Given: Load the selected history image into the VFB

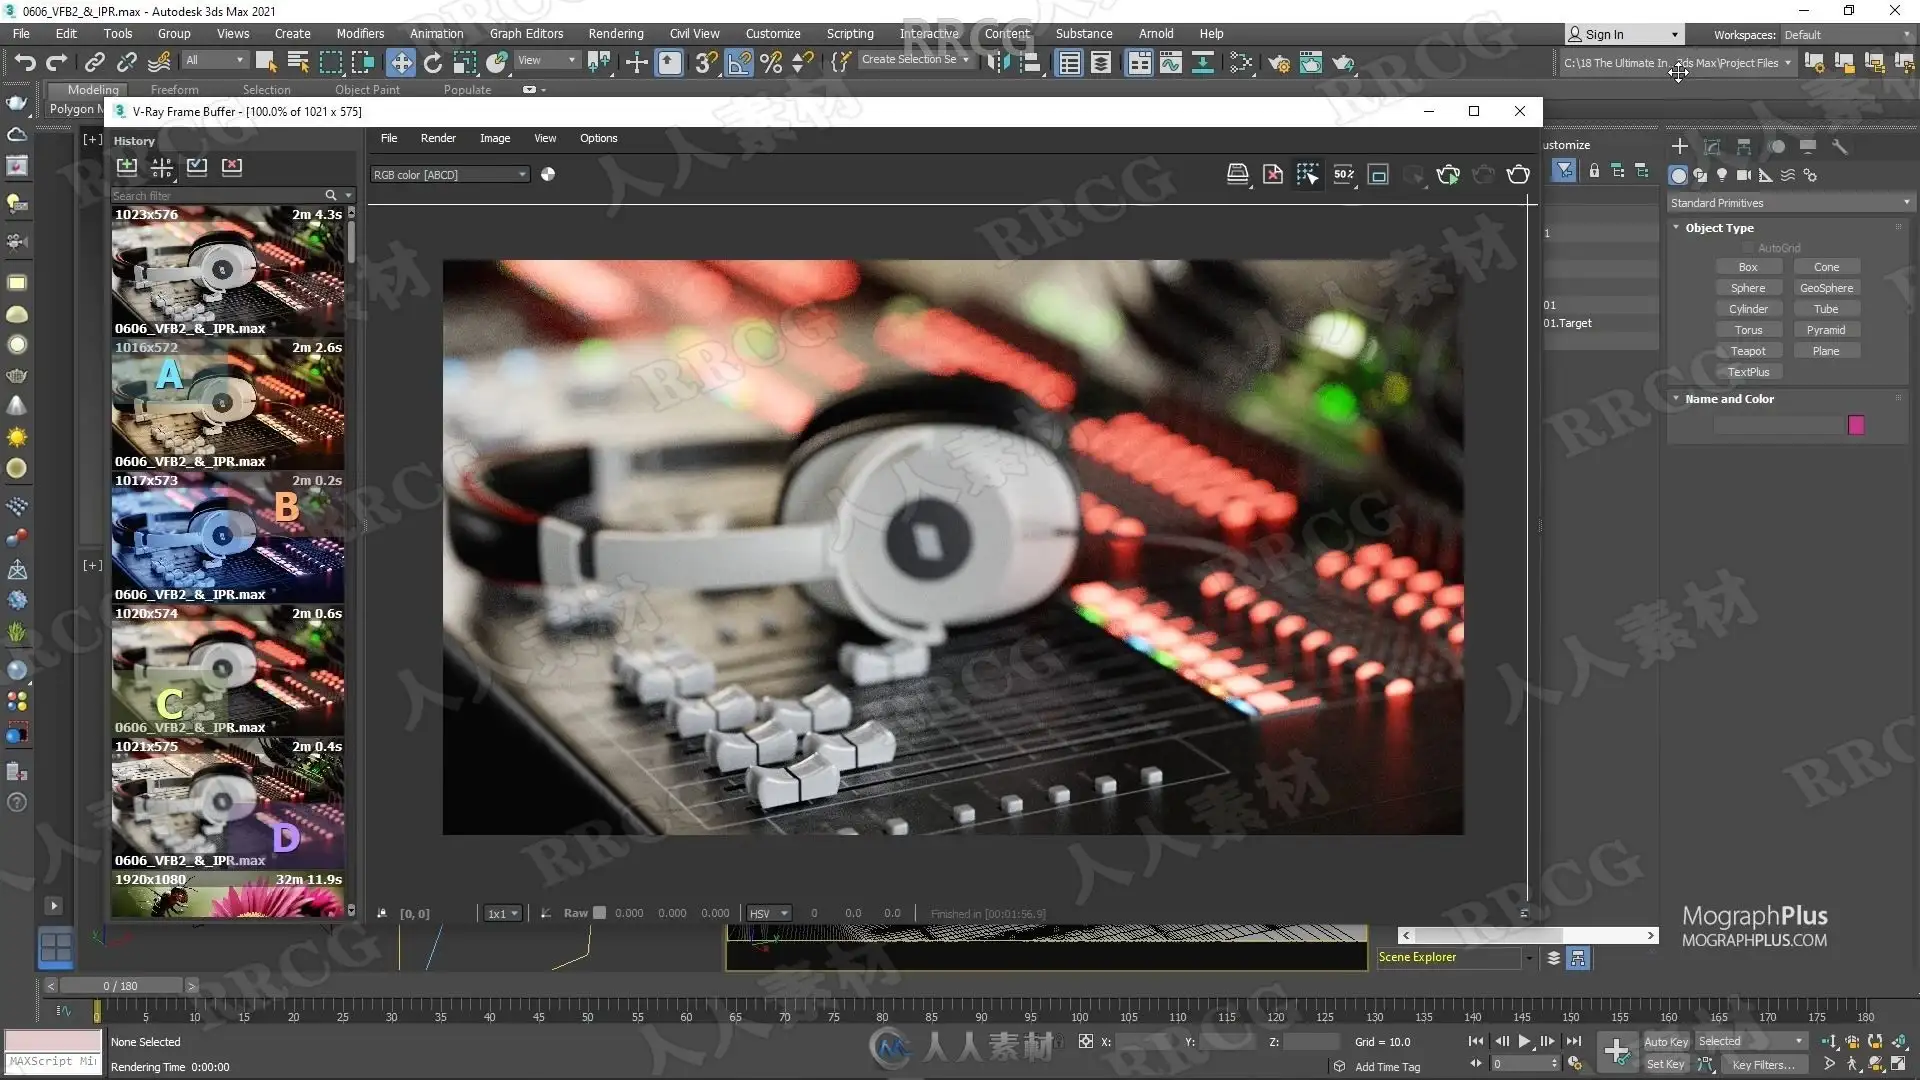Looking at the screenshot, I should tap(197, 167).
